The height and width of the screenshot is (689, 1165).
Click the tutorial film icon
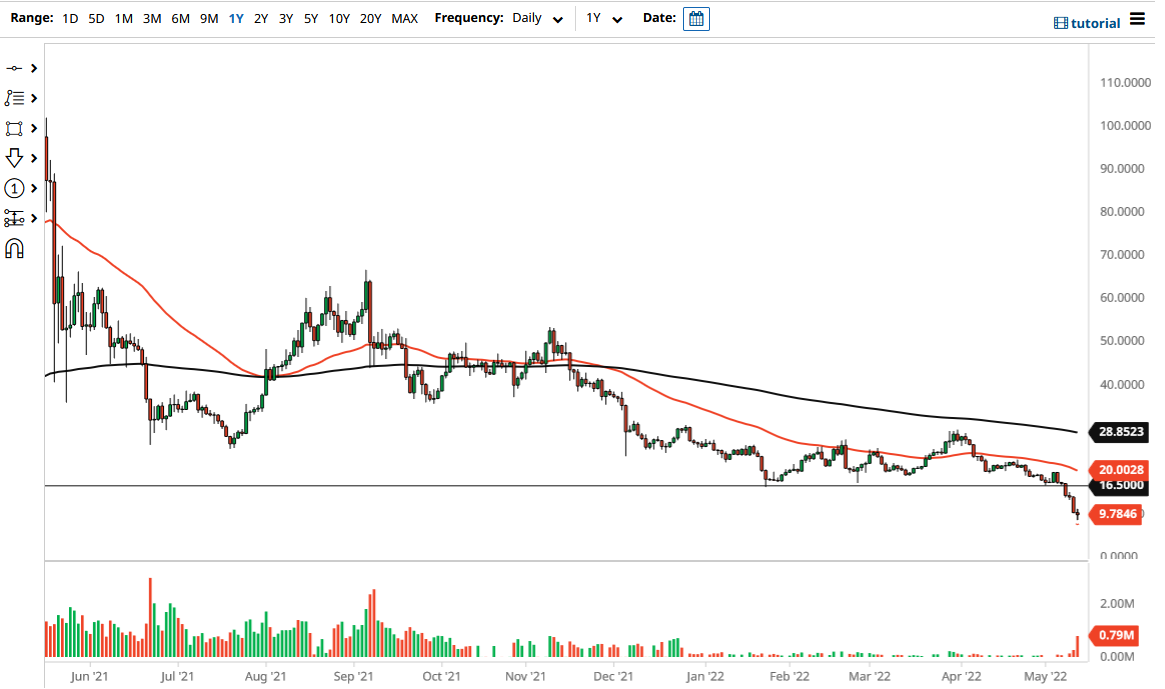click(1062, 23)
